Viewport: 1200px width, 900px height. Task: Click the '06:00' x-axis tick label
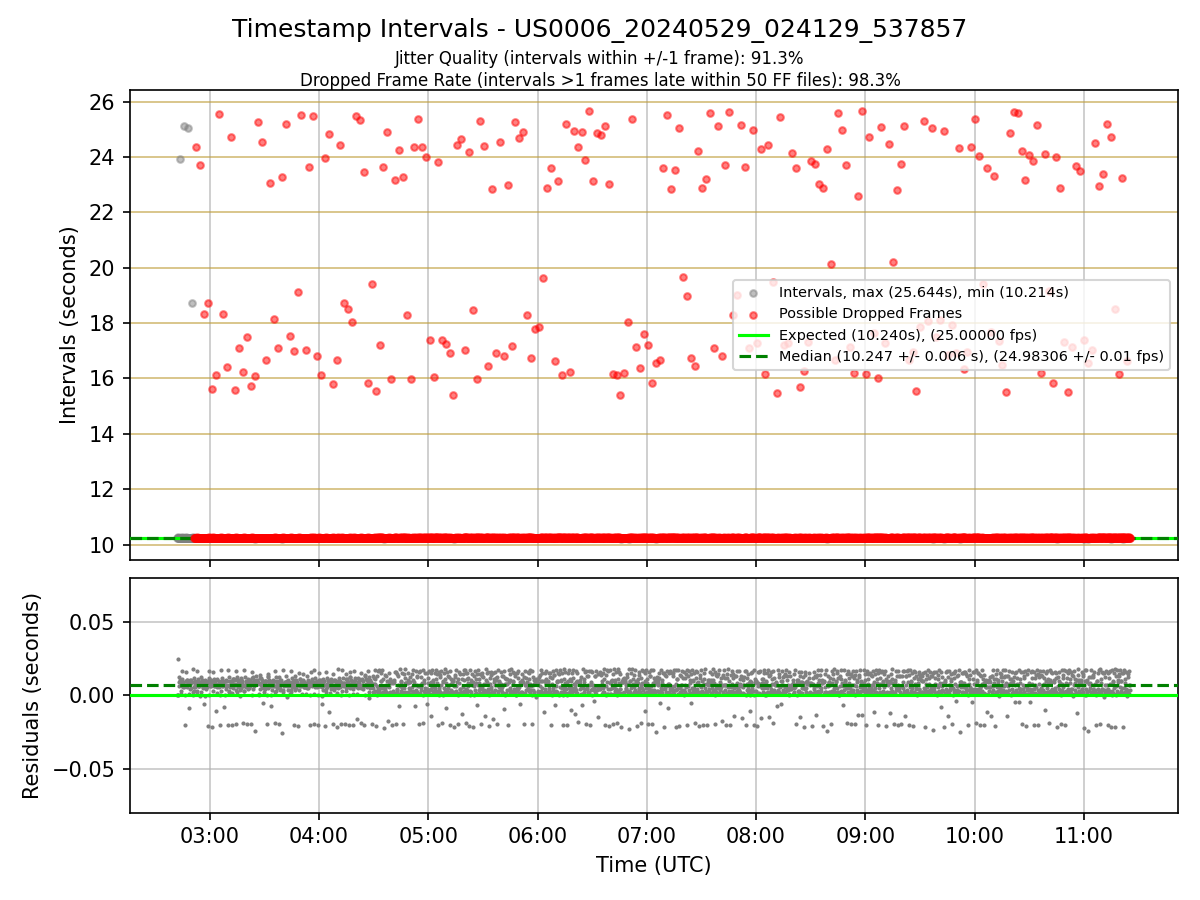click(538, 834)
